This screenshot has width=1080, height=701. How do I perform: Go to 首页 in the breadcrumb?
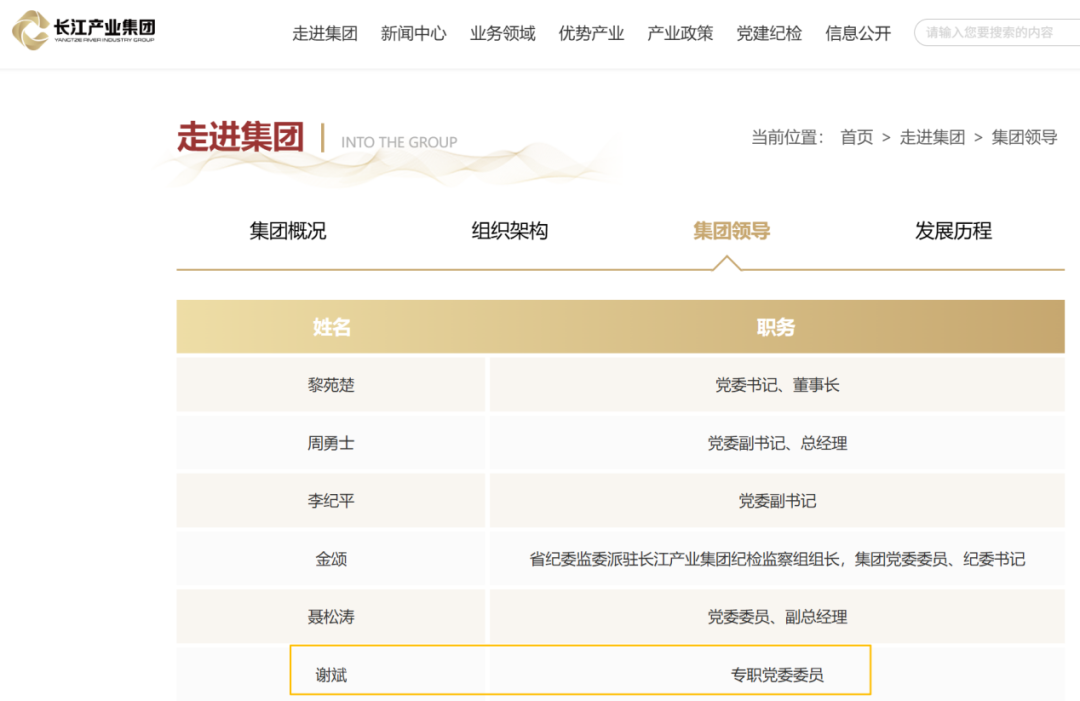tap(857, 137)
